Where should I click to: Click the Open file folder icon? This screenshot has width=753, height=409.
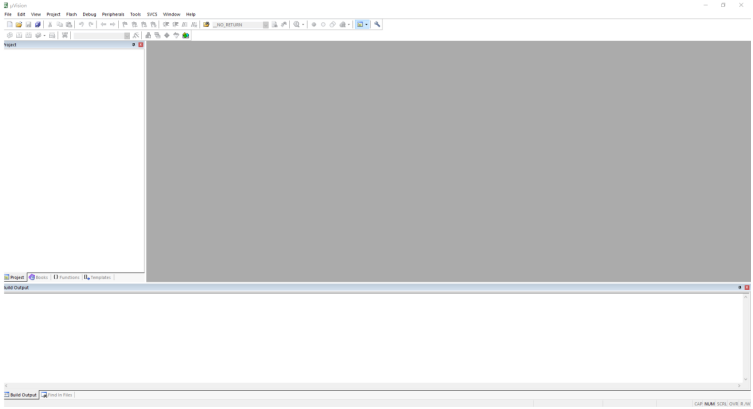[x=18, y=24]
